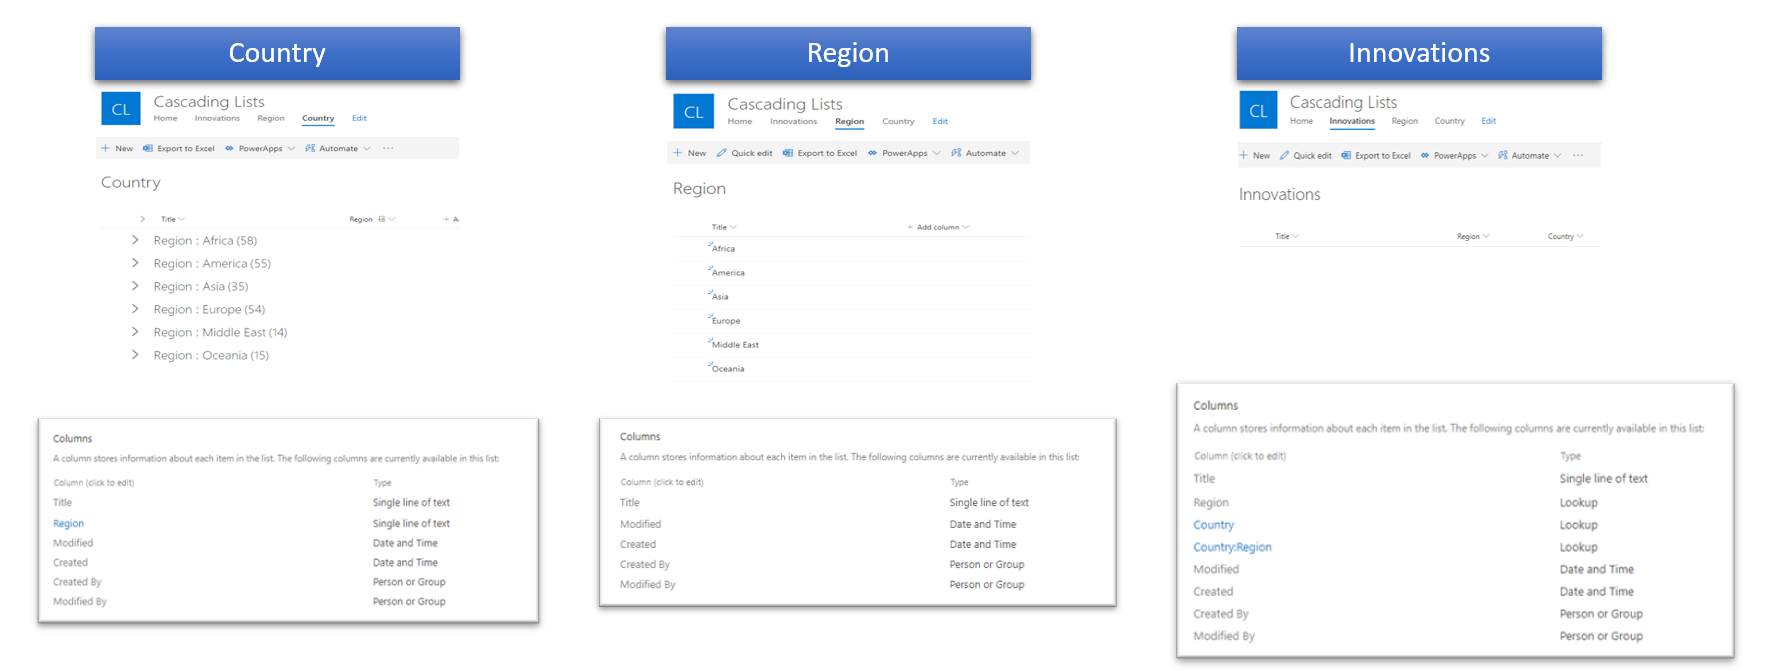1789x671 pixels.
Task: Open the Automate menu in the Country list toolbar
Action: click(338, 148)
